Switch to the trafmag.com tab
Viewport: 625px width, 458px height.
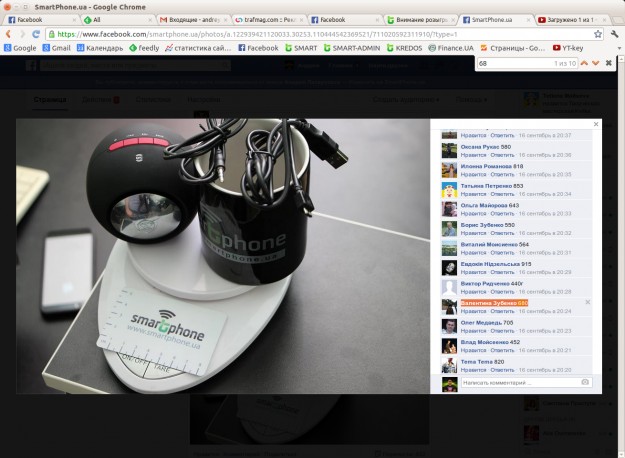[270, 19]
